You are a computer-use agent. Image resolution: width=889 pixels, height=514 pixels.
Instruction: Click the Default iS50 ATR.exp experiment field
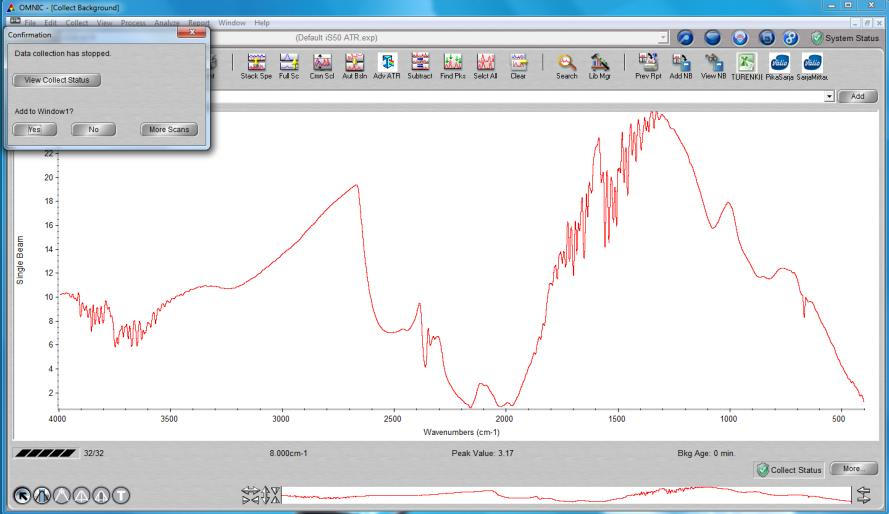click(437, 37)
